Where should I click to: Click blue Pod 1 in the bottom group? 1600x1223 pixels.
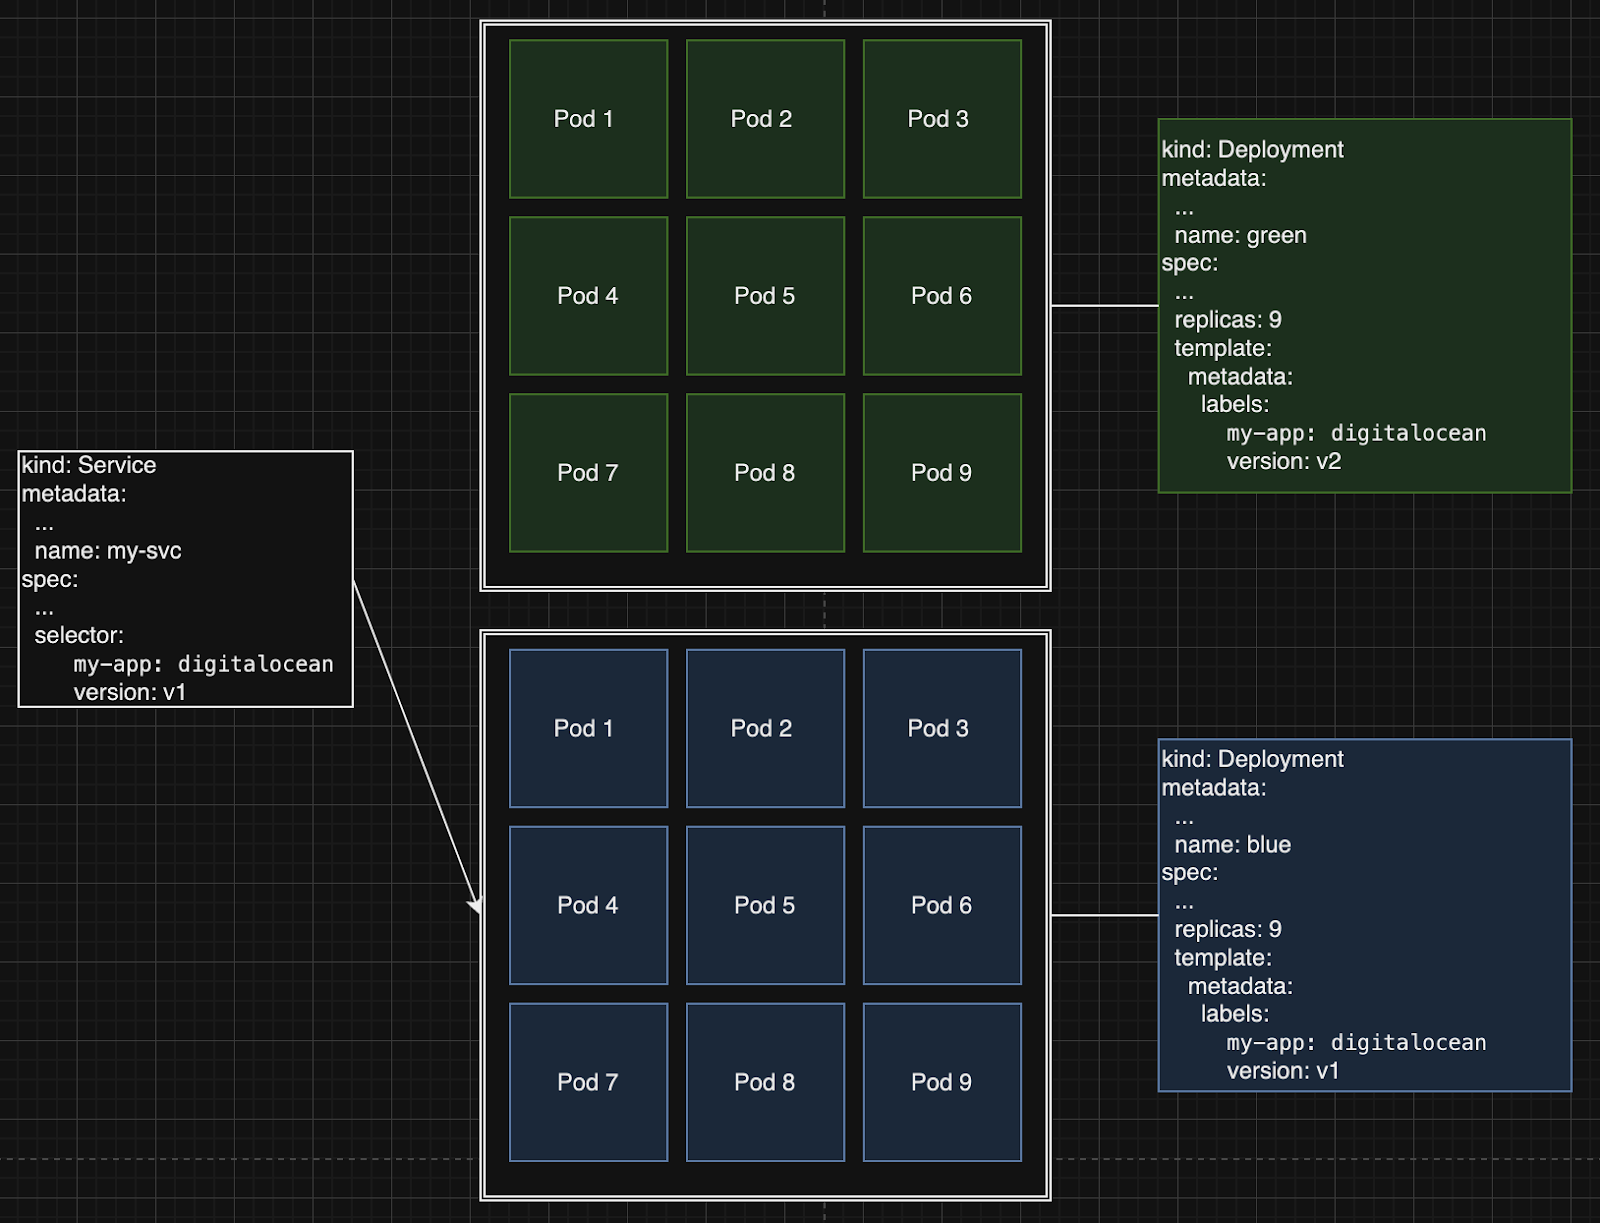point(588,728)
